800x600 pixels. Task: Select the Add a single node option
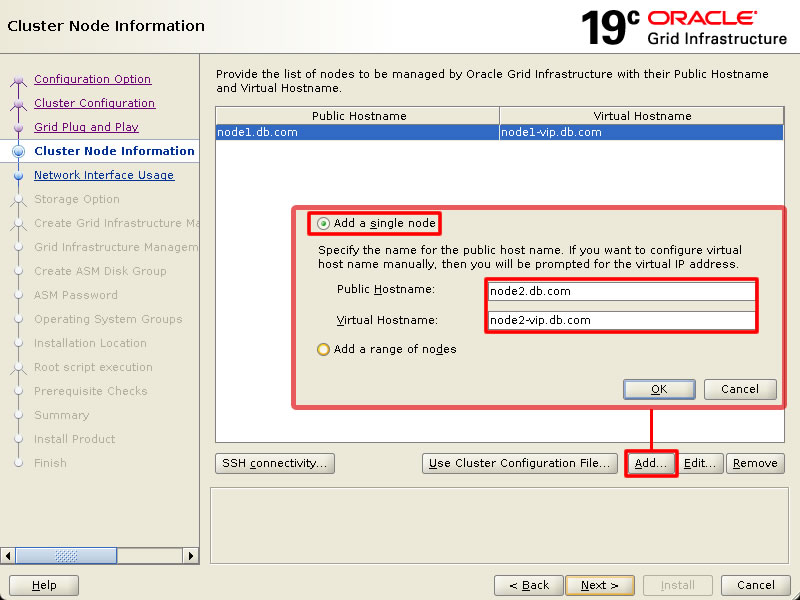(x=376, y=223)
